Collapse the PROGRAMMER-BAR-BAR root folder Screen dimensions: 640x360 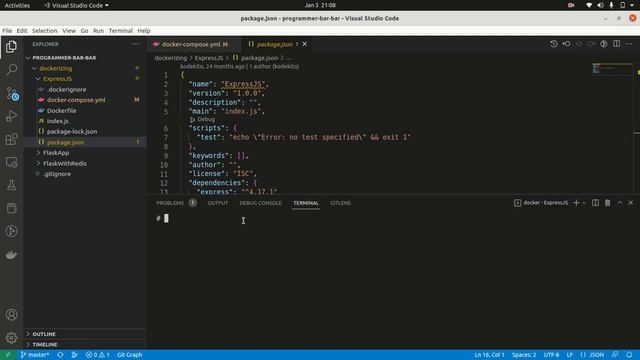pyautogui.click(x=64, y=58)
